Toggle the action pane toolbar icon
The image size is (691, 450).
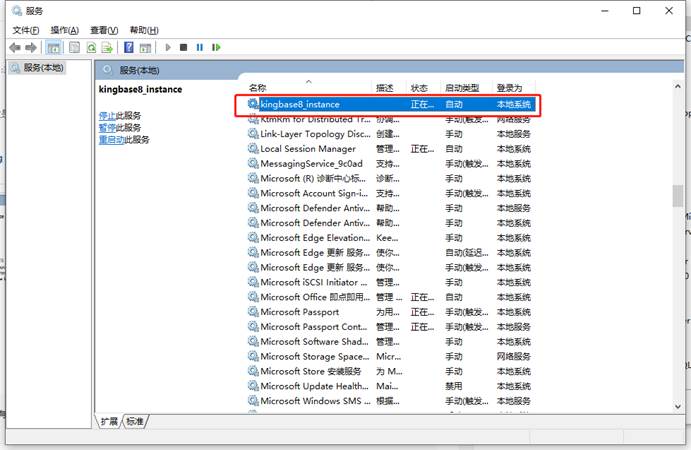click(145, 47)
